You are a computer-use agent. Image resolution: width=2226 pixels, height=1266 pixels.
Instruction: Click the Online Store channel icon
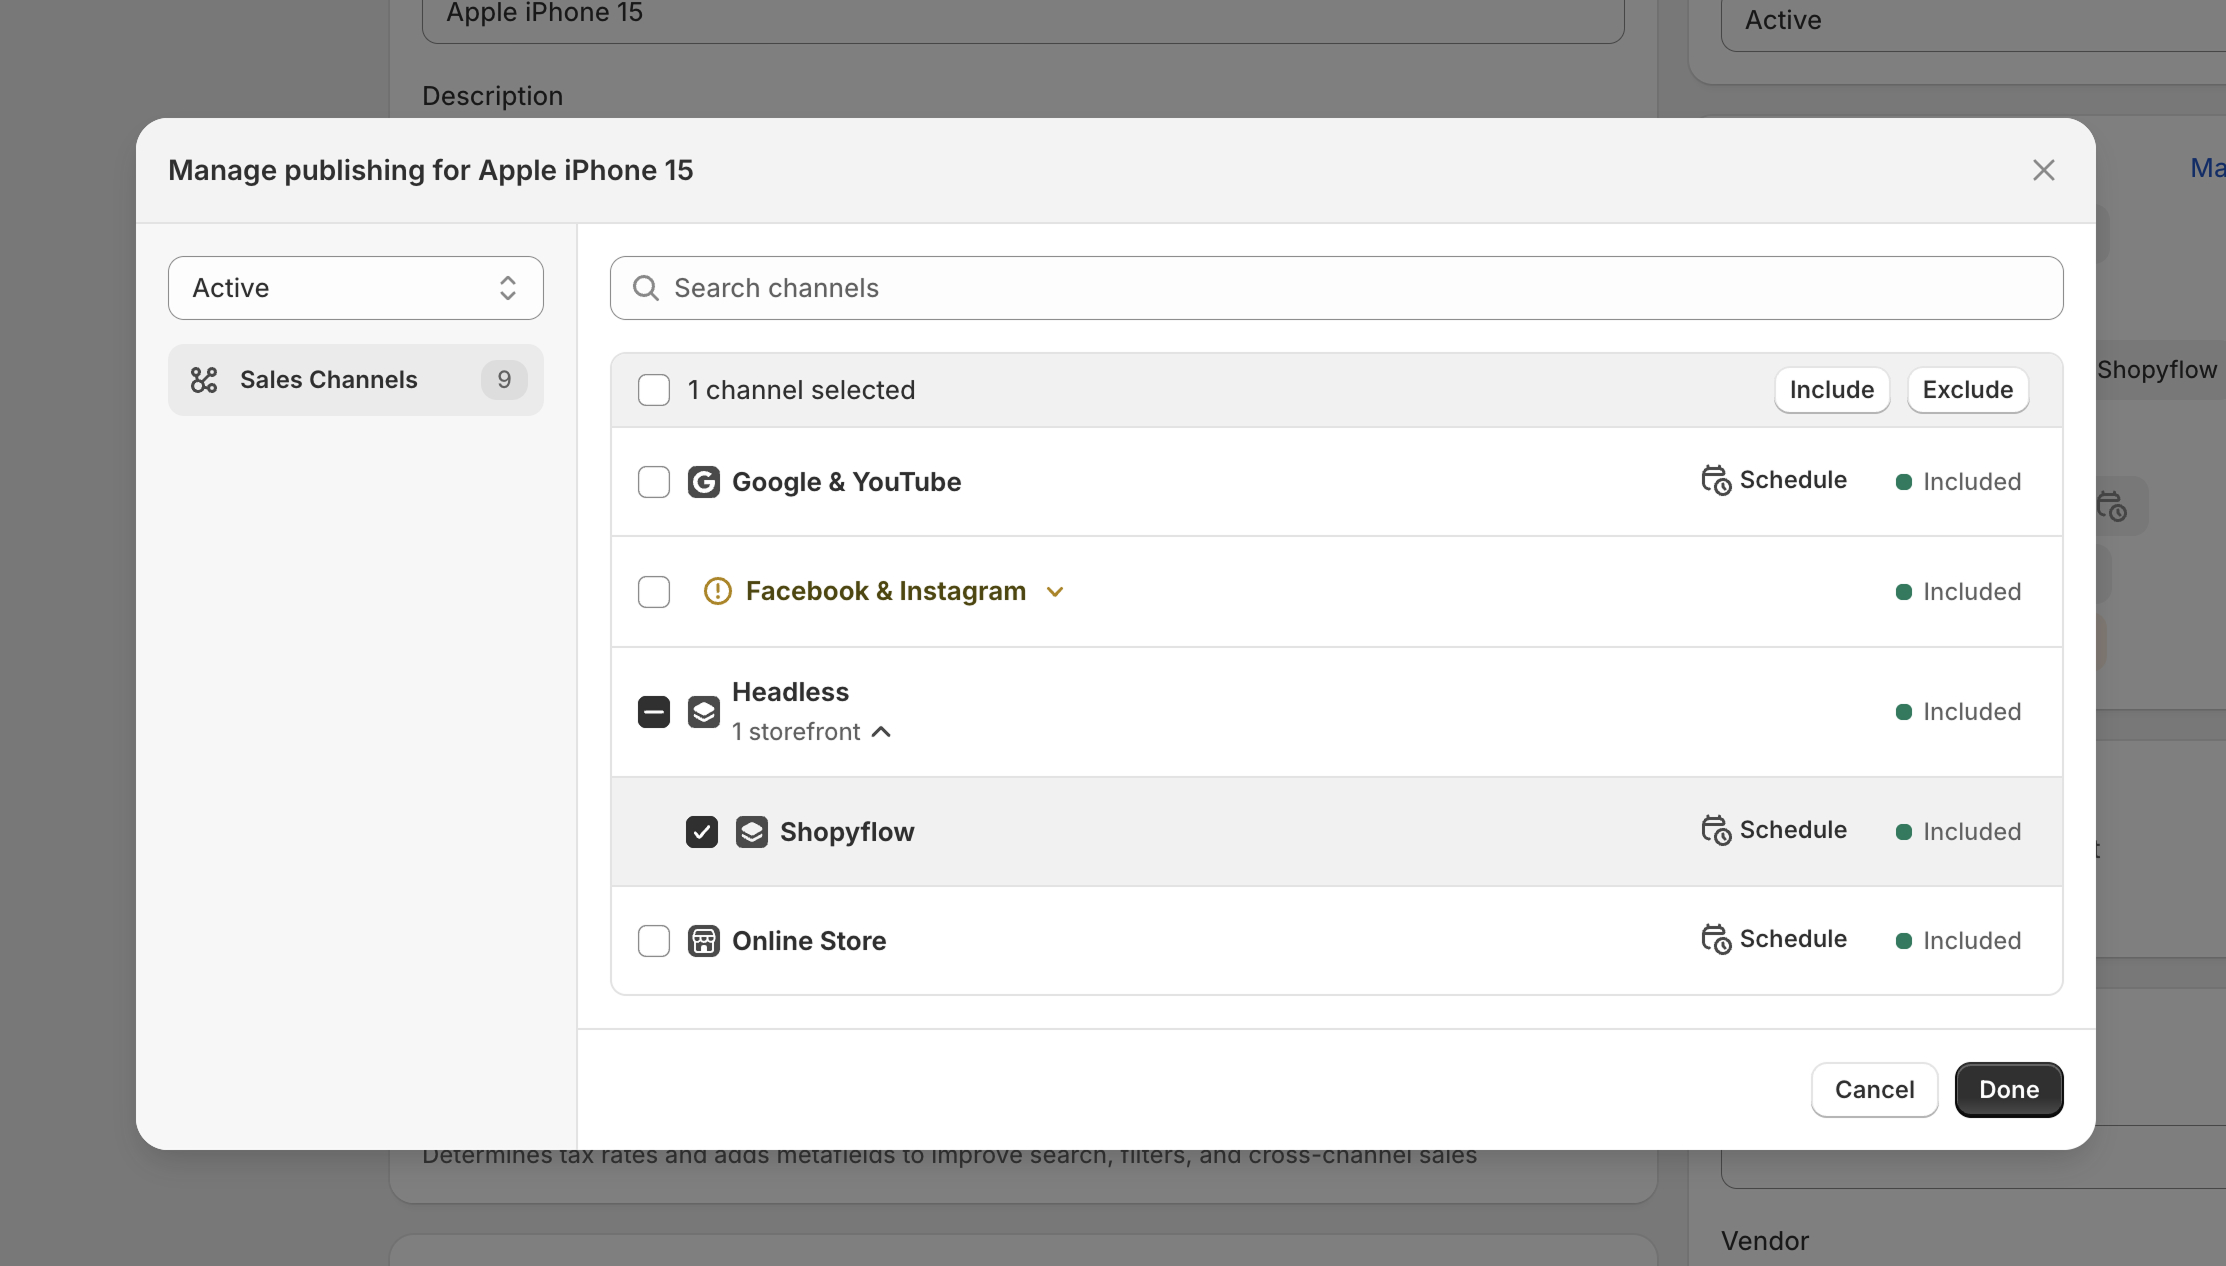tap(703, 941)
